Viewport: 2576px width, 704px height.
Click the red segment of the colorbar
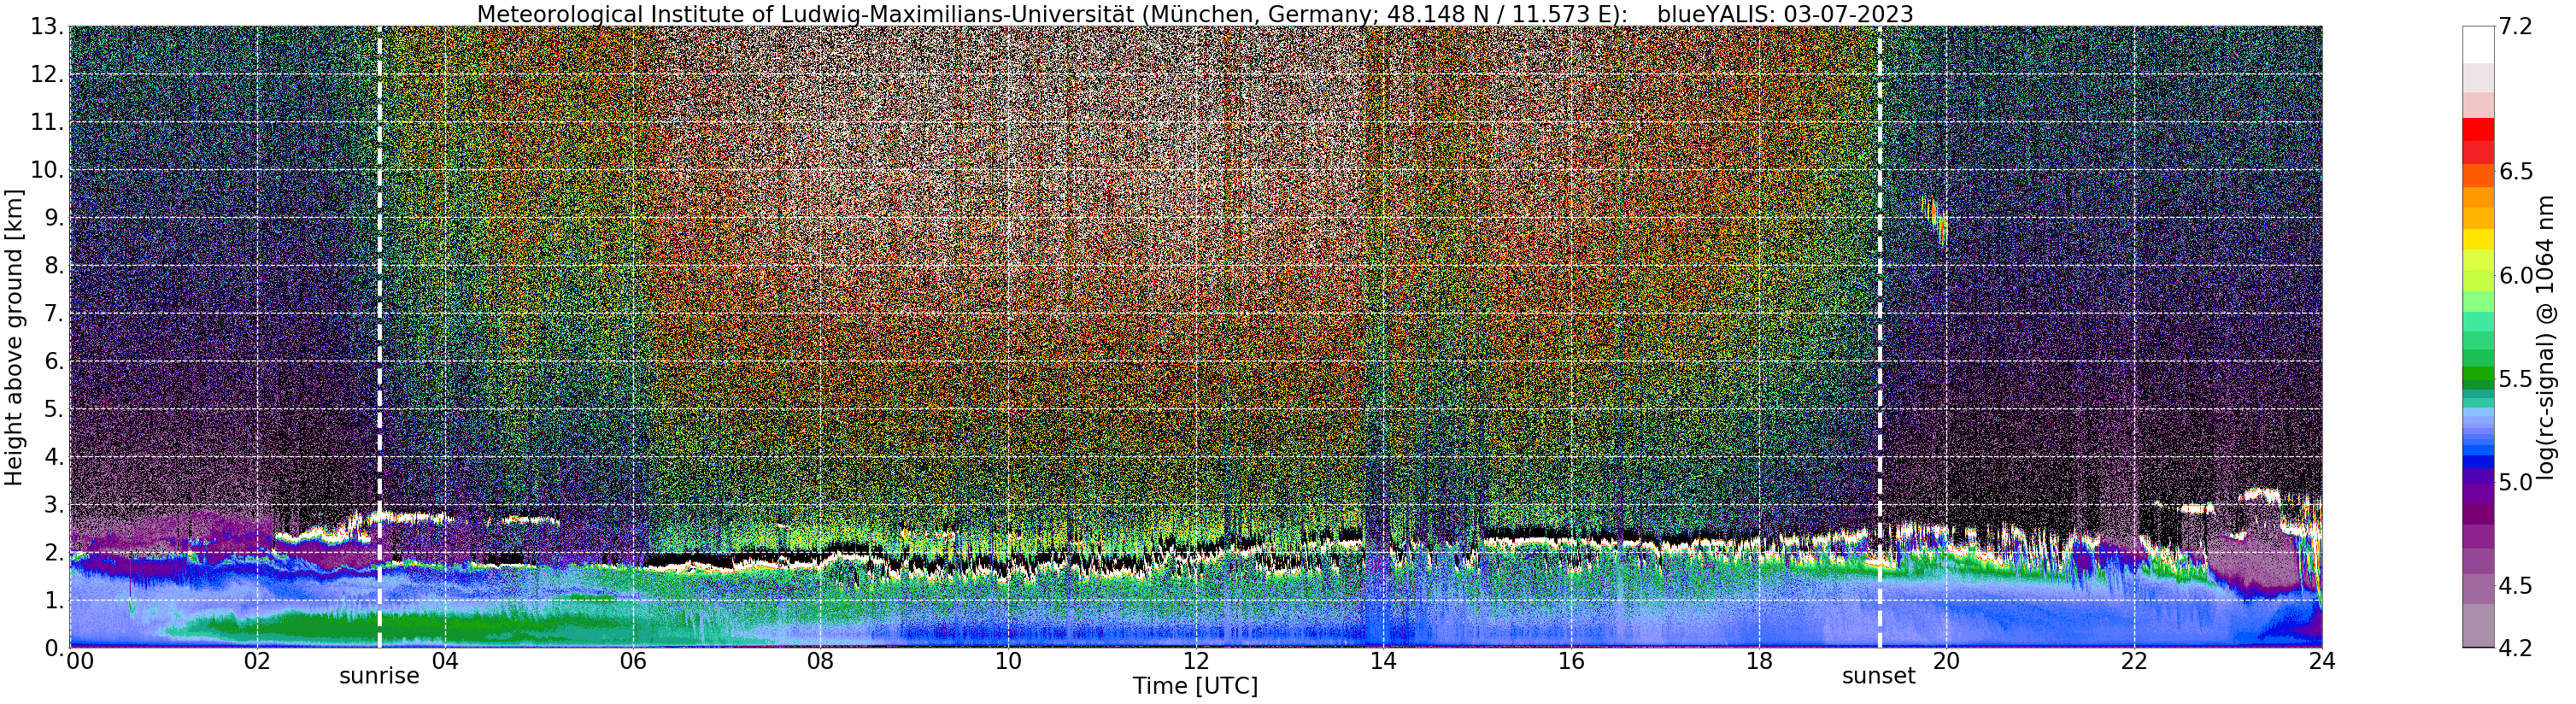pos(2478,129)
